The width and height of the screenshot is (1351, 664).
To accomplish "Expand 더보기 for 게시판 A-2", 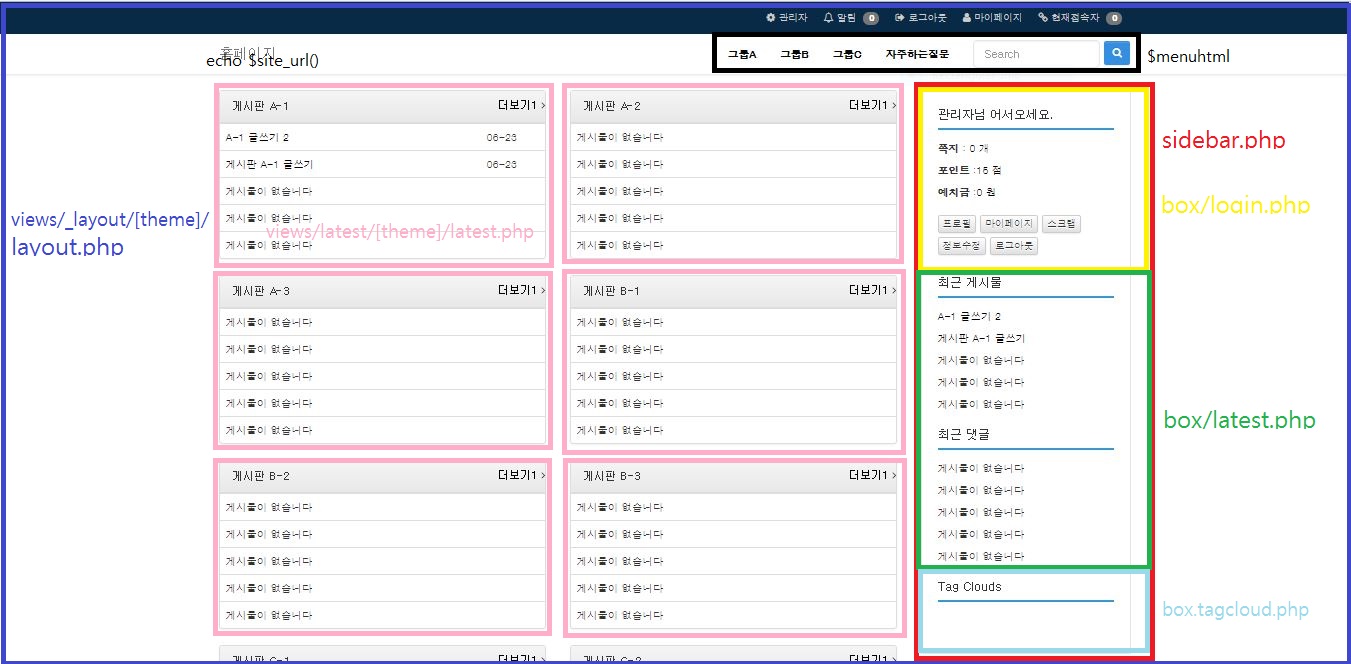I will (872, 105).
